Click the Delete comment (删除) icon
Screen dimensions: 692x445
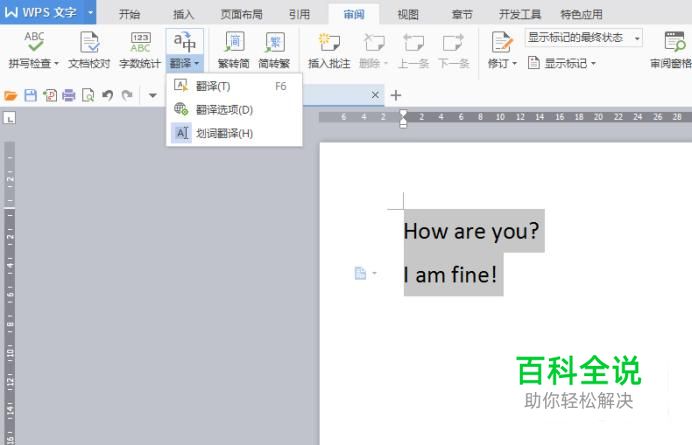[374, 42]
